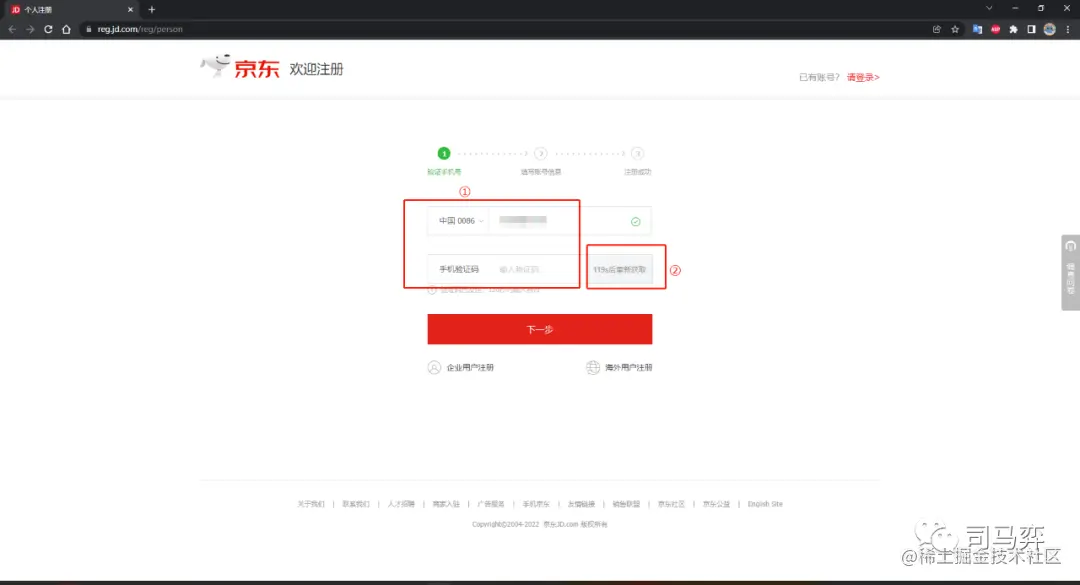Open the translate extension icon
The image size is (1080, 585).
977,29
